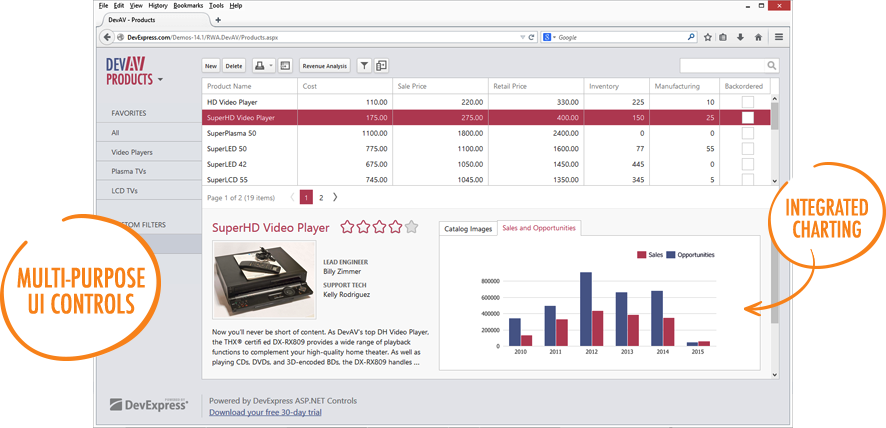886x428 pixels.
Task: Click the Download your free 30-day trial link
Action: click(264, 412)
